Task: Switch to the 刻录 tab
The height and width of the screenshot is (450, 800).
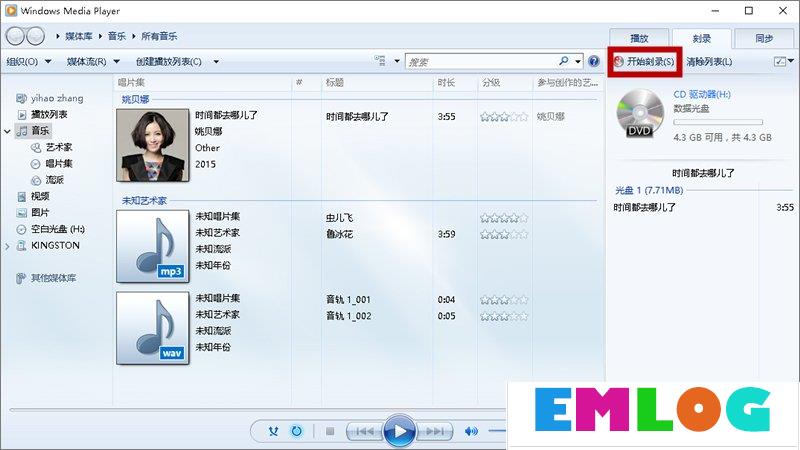Action: click(702, 38)
